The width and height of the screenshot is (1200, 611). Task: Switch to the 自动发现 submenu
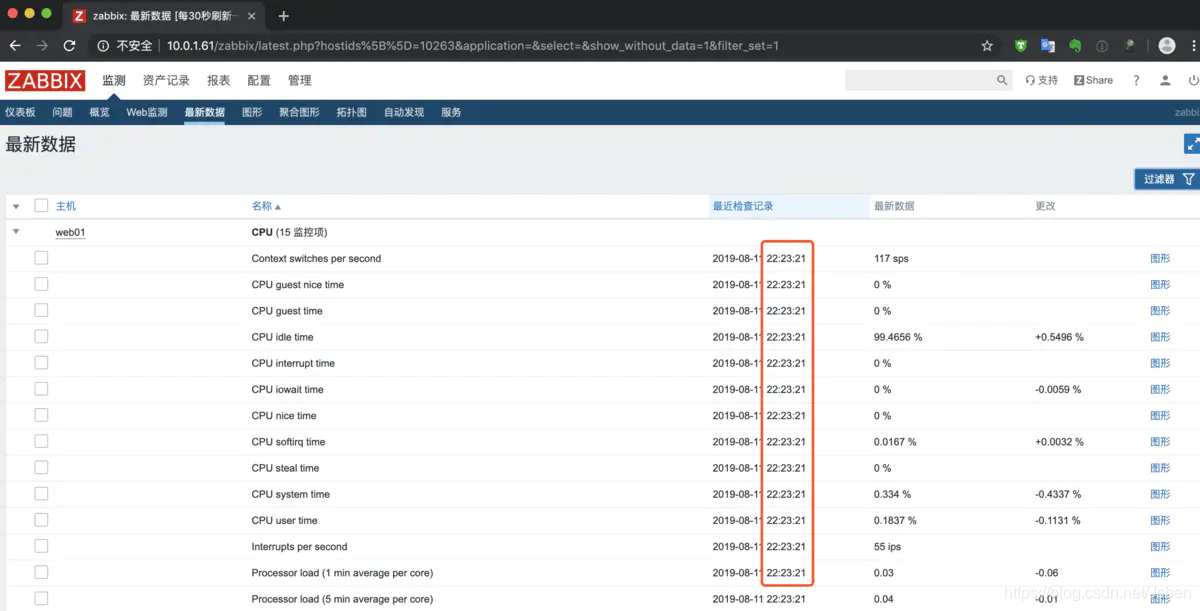[404, 113]
